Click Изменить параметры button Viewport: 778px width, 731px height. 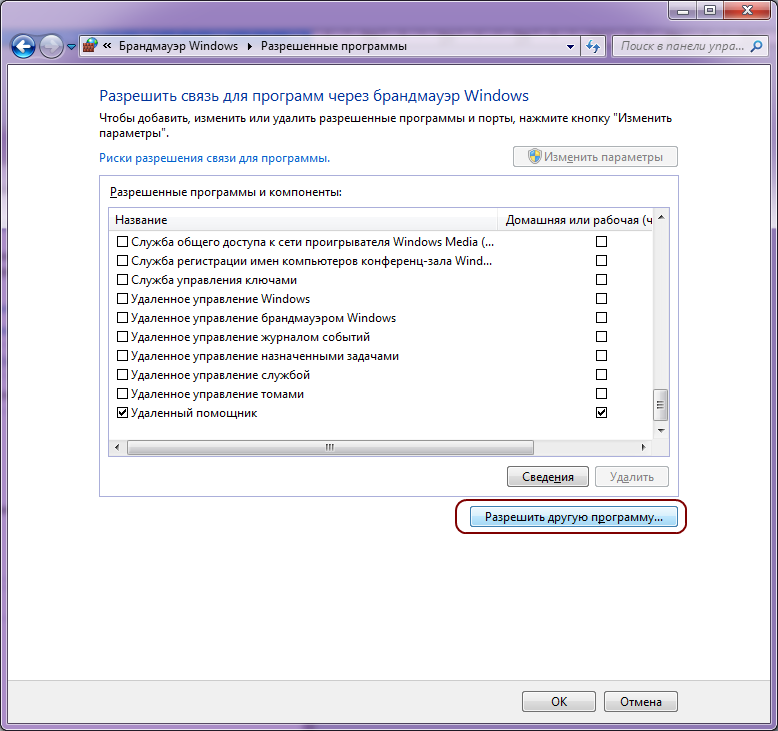(595, 157)
